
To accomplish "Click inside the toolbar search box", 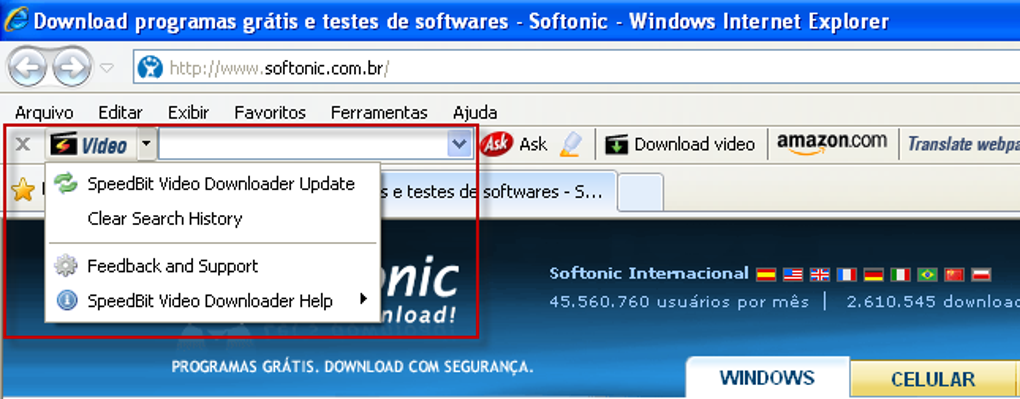I will coord(302,144).
